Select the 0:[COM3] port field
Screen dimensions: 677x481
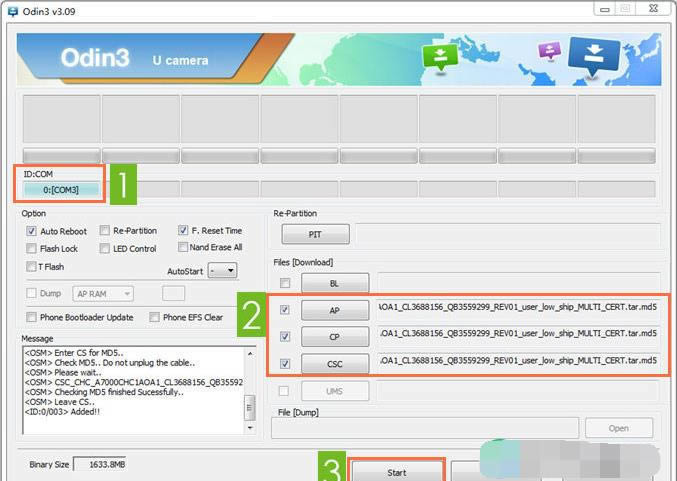click(x=63, y=189)
